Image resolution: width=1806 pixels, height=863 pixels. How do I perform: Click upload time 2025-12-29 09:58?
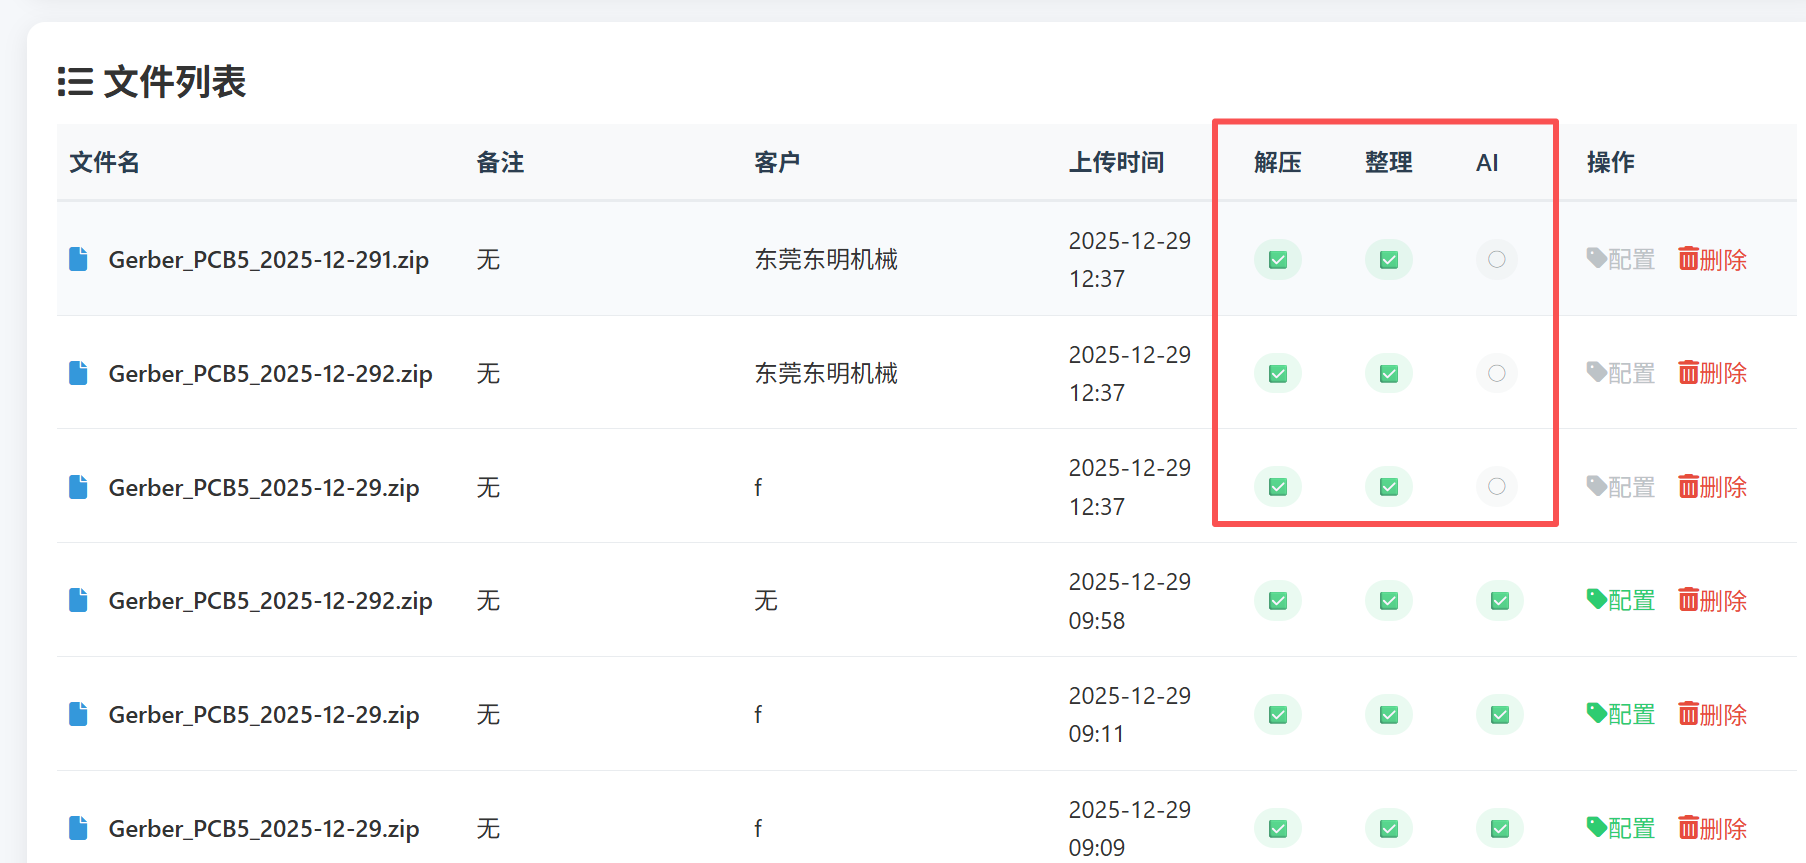pos(1130,601)
